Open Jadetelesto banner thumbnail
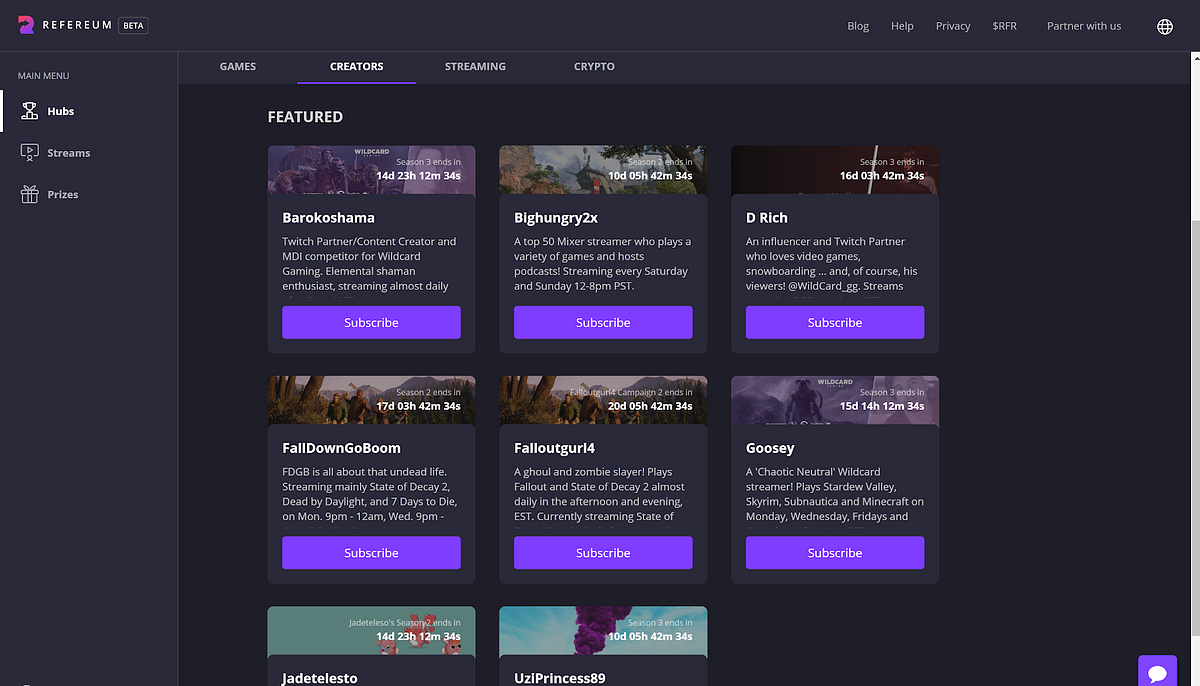 click(371, 630)
